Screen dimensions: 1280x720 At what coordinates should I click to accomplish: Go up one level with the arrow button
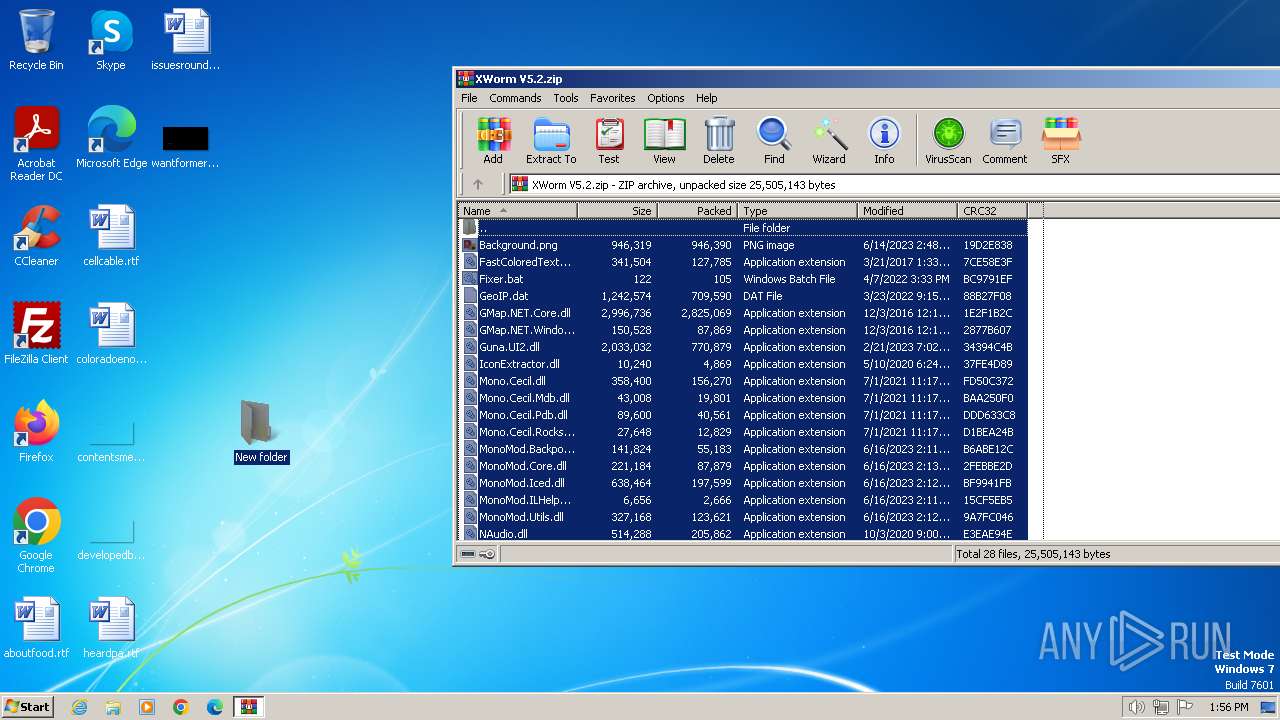[x=478, y=184]
